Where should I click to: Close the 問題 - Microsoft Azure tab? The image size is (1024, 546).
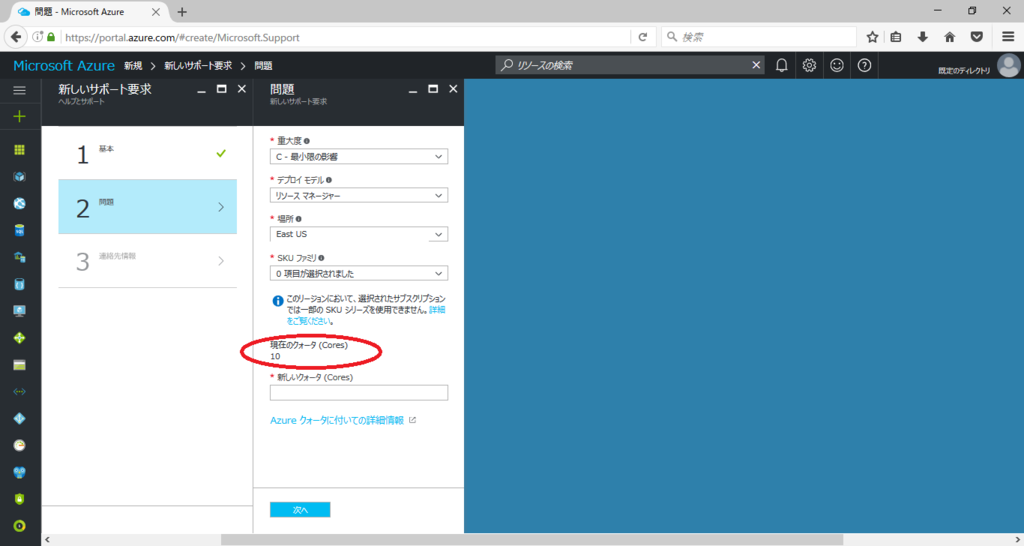(156, 12)
